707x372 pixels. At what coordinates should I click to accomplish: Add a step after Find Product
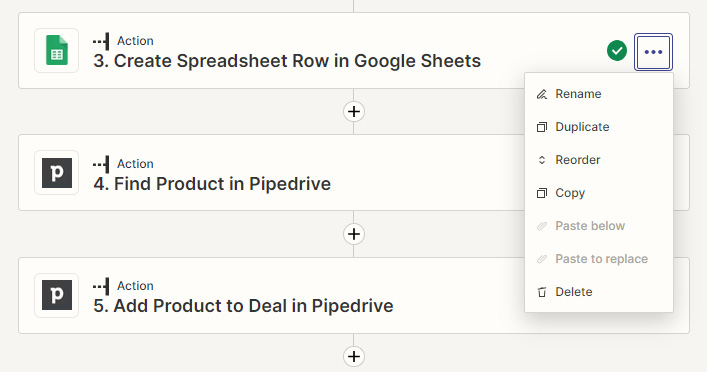pos(354,234)
